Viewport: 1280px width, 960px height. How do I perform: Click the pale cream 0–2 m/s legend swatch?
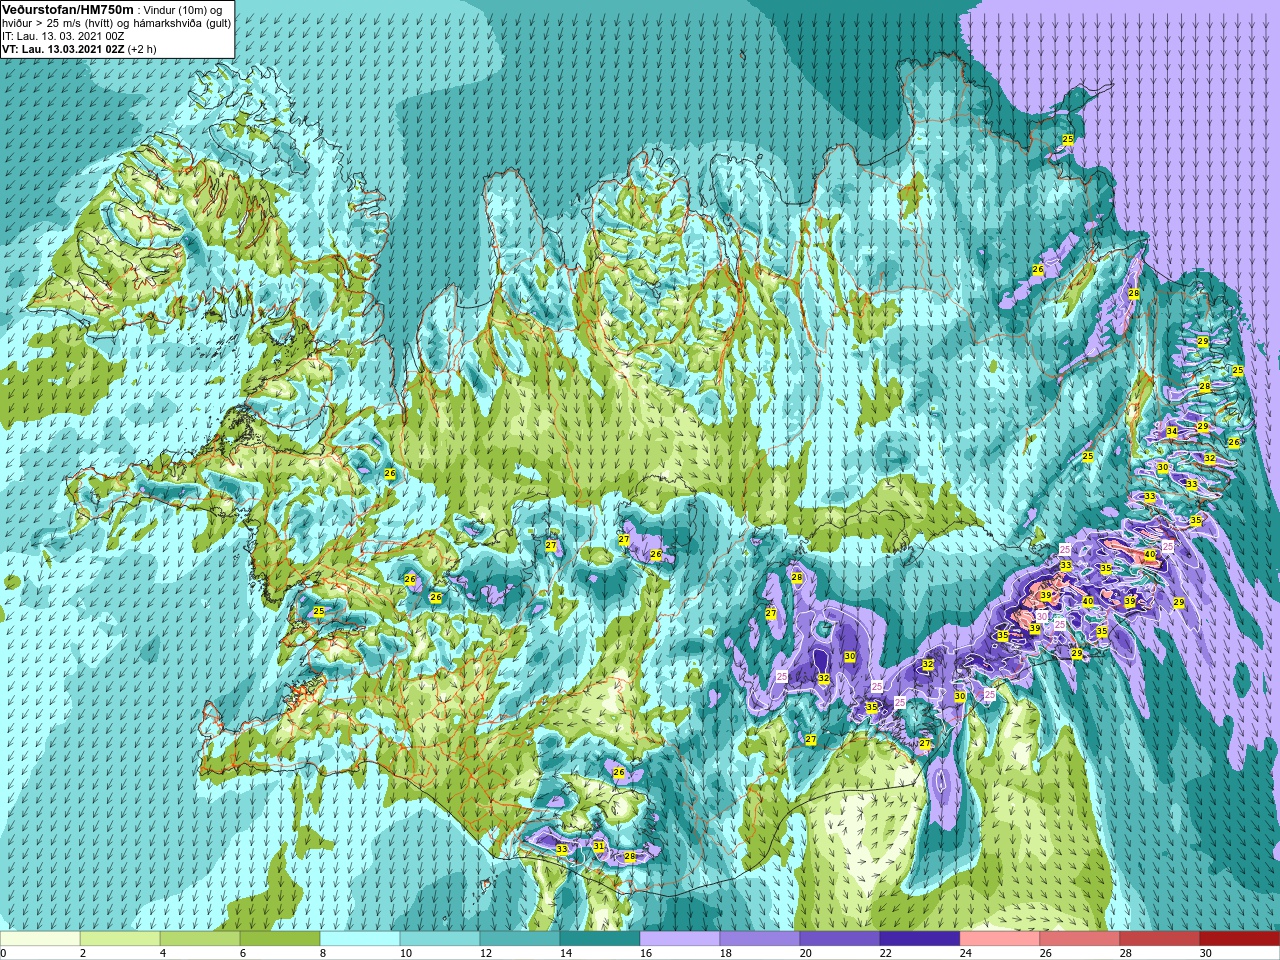[x=40, y=939]
